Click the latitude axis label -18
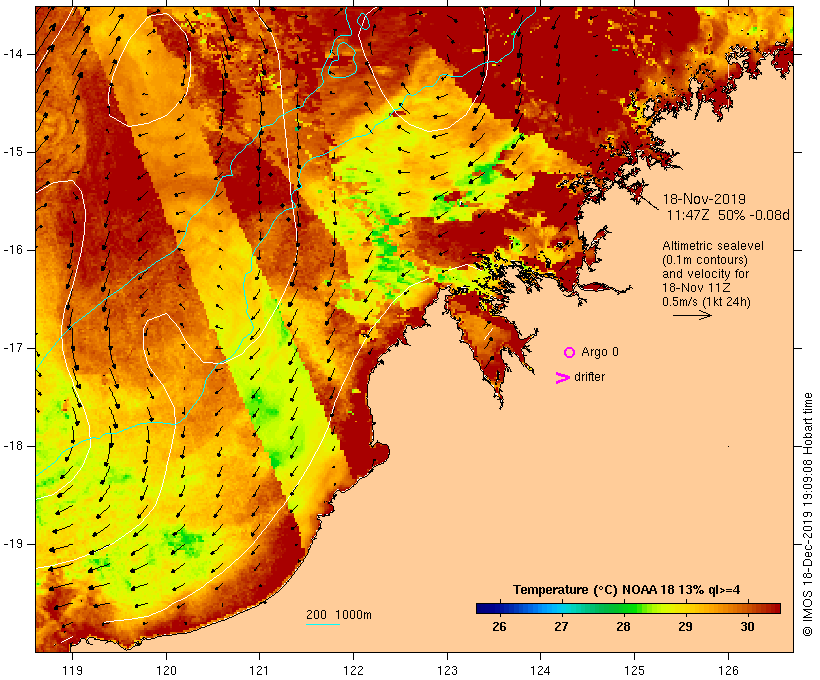The height and width of the screenshot is (680, 820). point(13,446)
